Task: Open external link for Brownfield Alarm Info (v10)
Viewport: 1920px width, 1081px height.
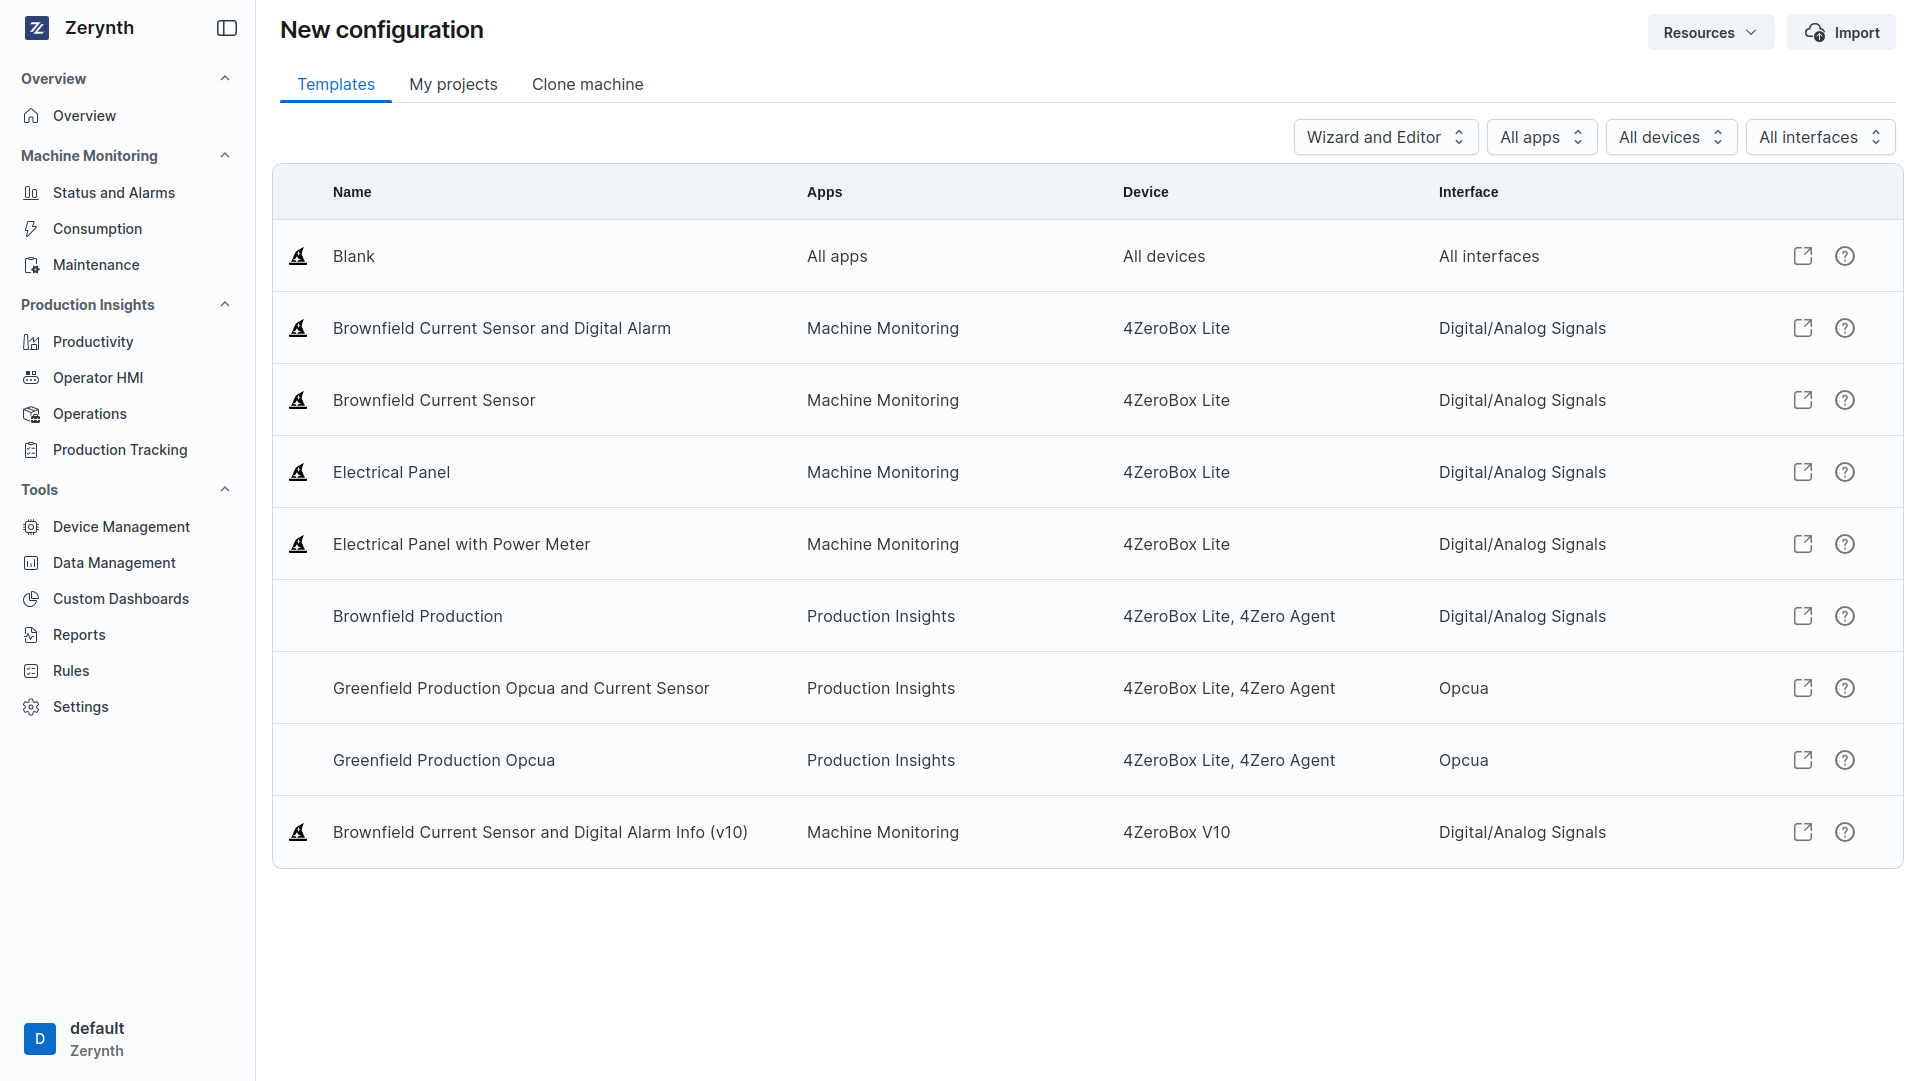Action: (x=1803, y=832)
